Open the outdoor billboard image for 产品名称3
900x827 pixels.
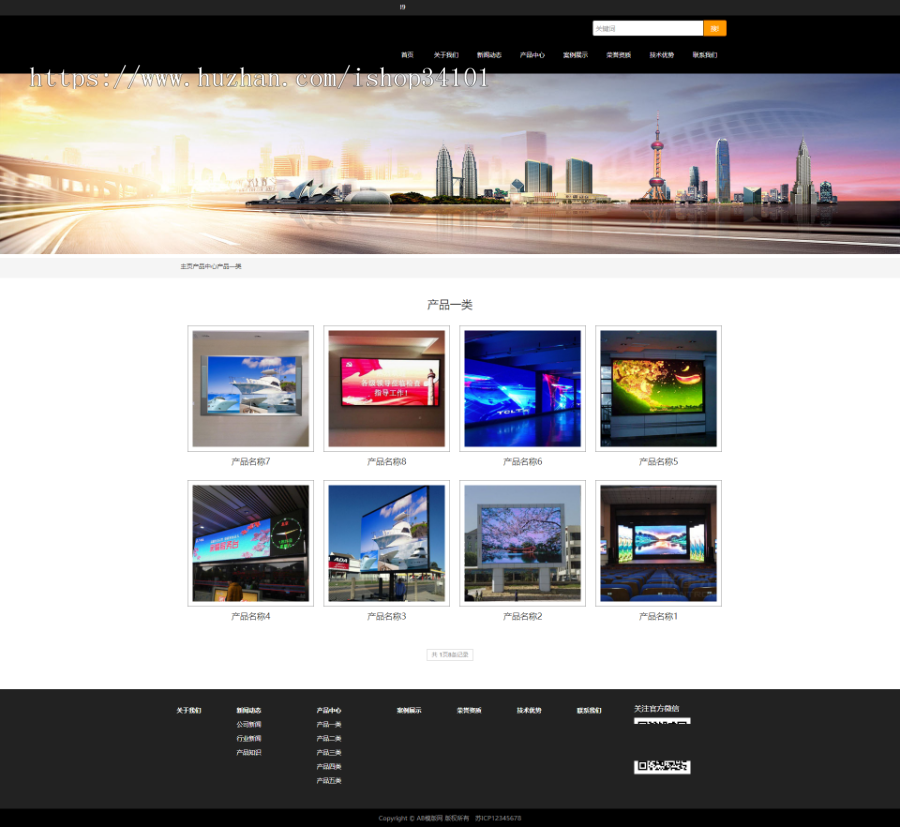pyautogui.click(x=386, y=543)
